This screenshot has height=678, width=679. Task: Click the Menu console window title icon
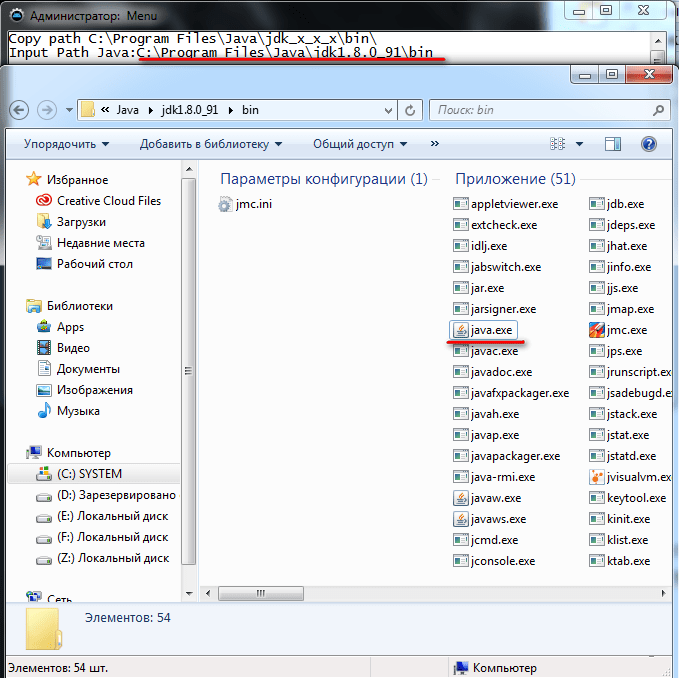(x=17, y=16)
